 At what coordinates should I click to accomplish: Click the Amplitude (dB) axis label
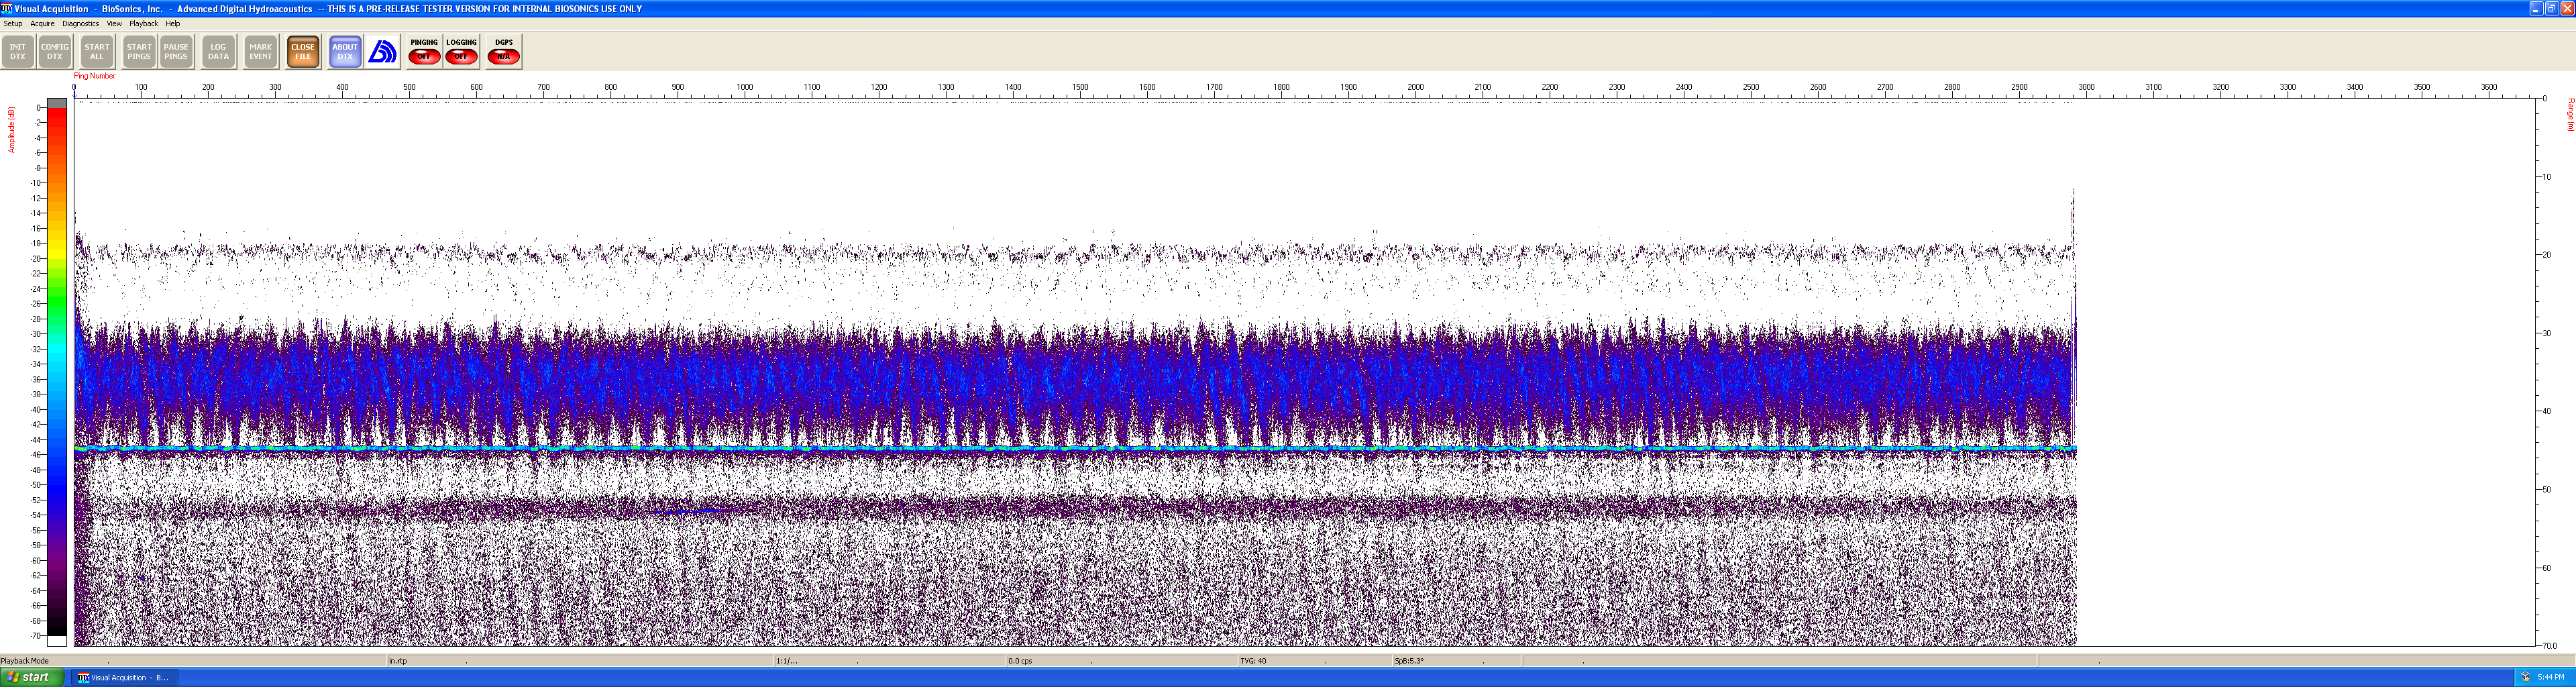[12, 130]
